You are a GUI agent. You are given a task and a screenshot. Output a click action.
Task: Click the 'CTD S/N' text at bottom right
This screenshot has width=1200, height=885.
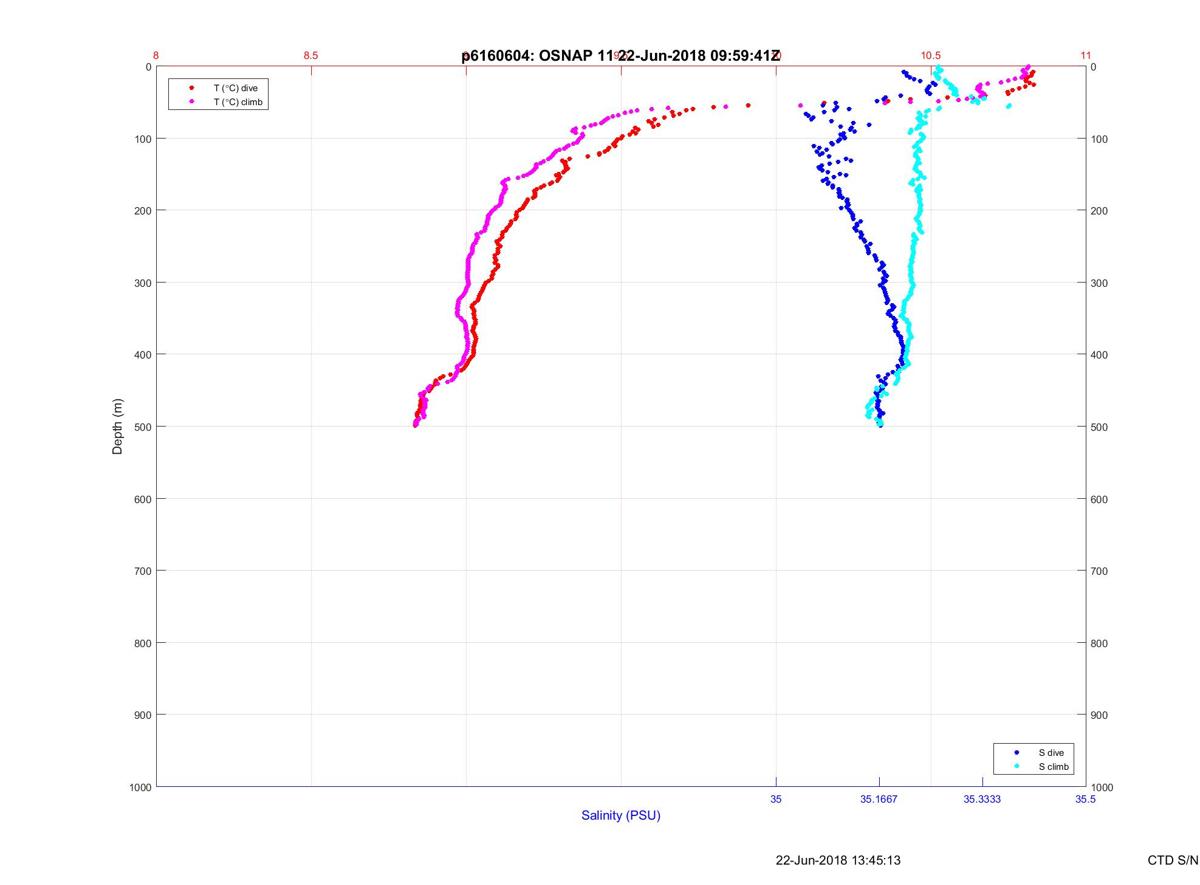pyautogui.click(x=1172, y=860)
